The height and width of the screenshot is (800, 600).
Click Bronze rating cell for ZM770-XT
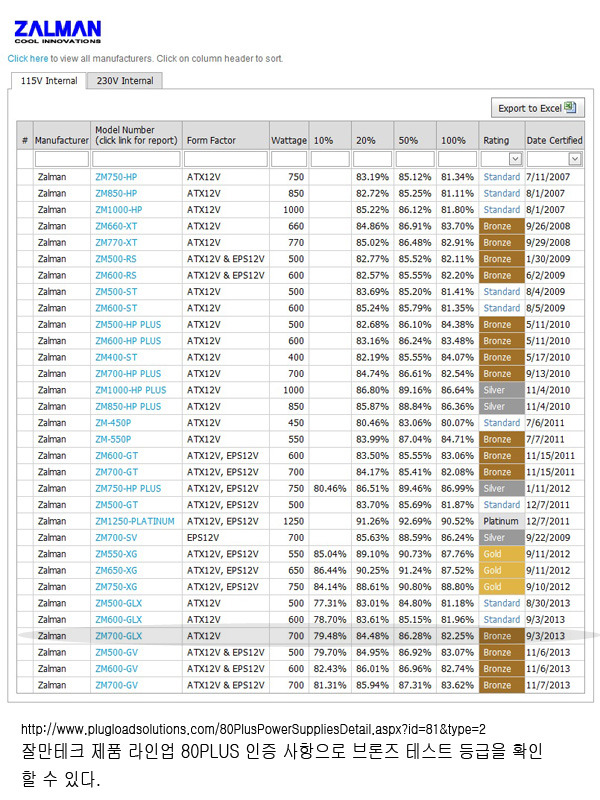coord(502,242)
